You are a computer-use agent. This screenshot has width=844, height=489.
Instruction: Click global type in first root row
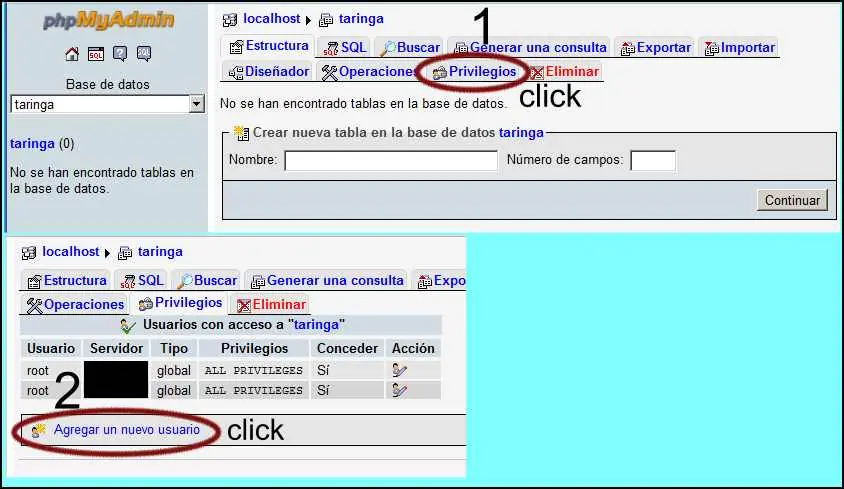[174, 371]
